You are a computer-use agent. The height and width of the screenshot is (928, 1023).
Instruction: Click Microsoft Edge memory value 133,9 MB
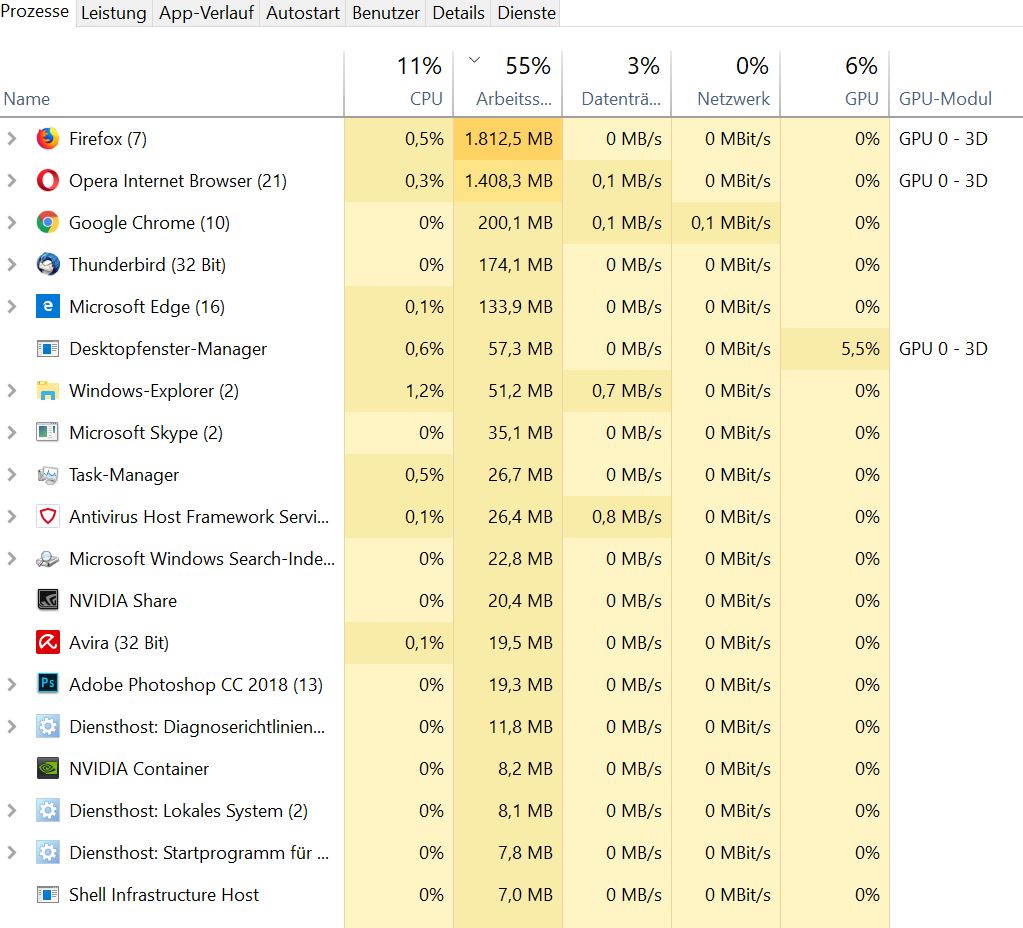(x=508, y=306)
